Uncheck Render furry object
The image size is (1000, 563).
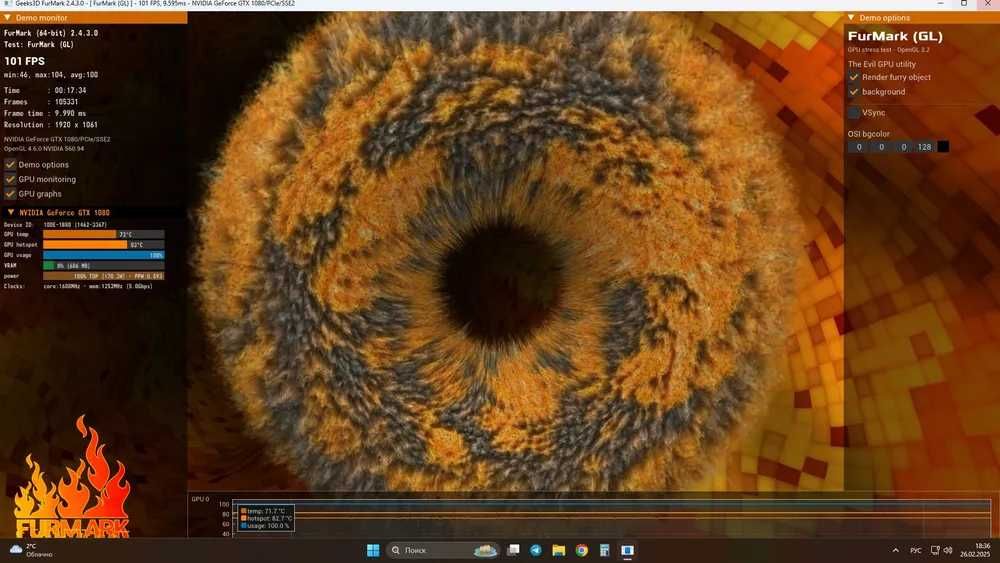[854, 77]
